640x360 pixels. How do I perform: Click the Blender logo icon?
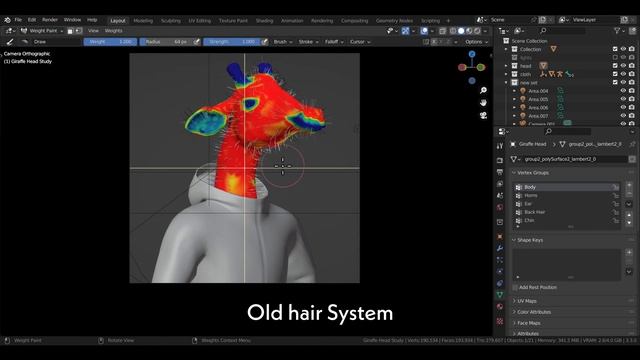pyautogui.click(x=7, y=20)
